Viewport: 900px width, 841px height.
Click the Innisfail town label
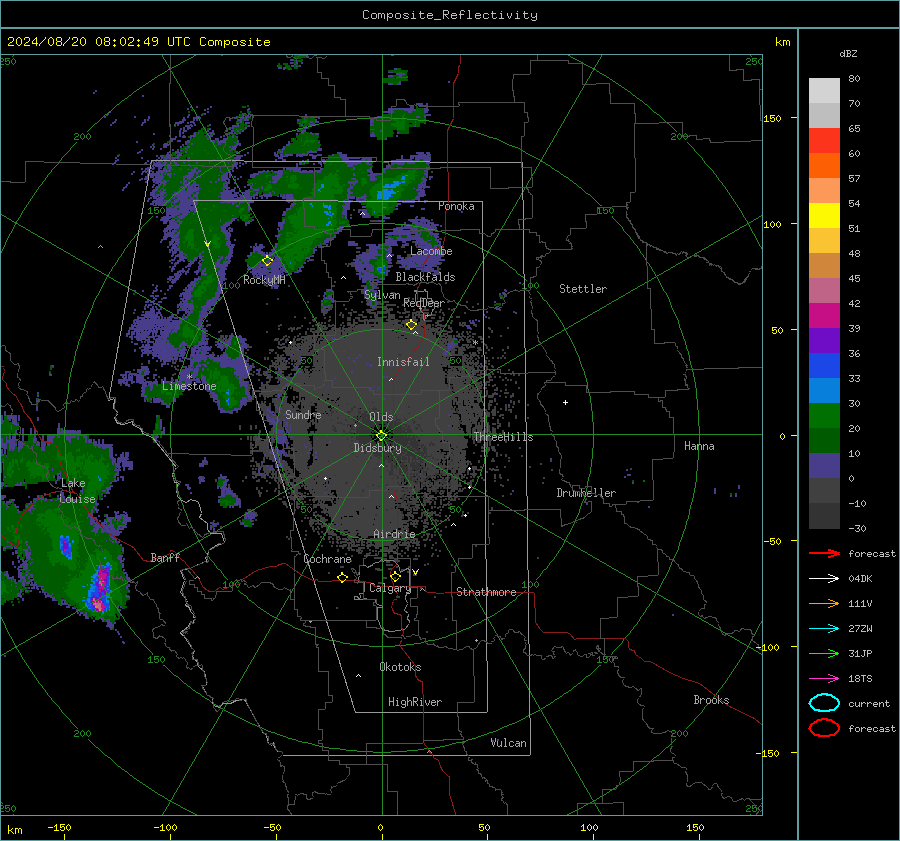[403, 362]
